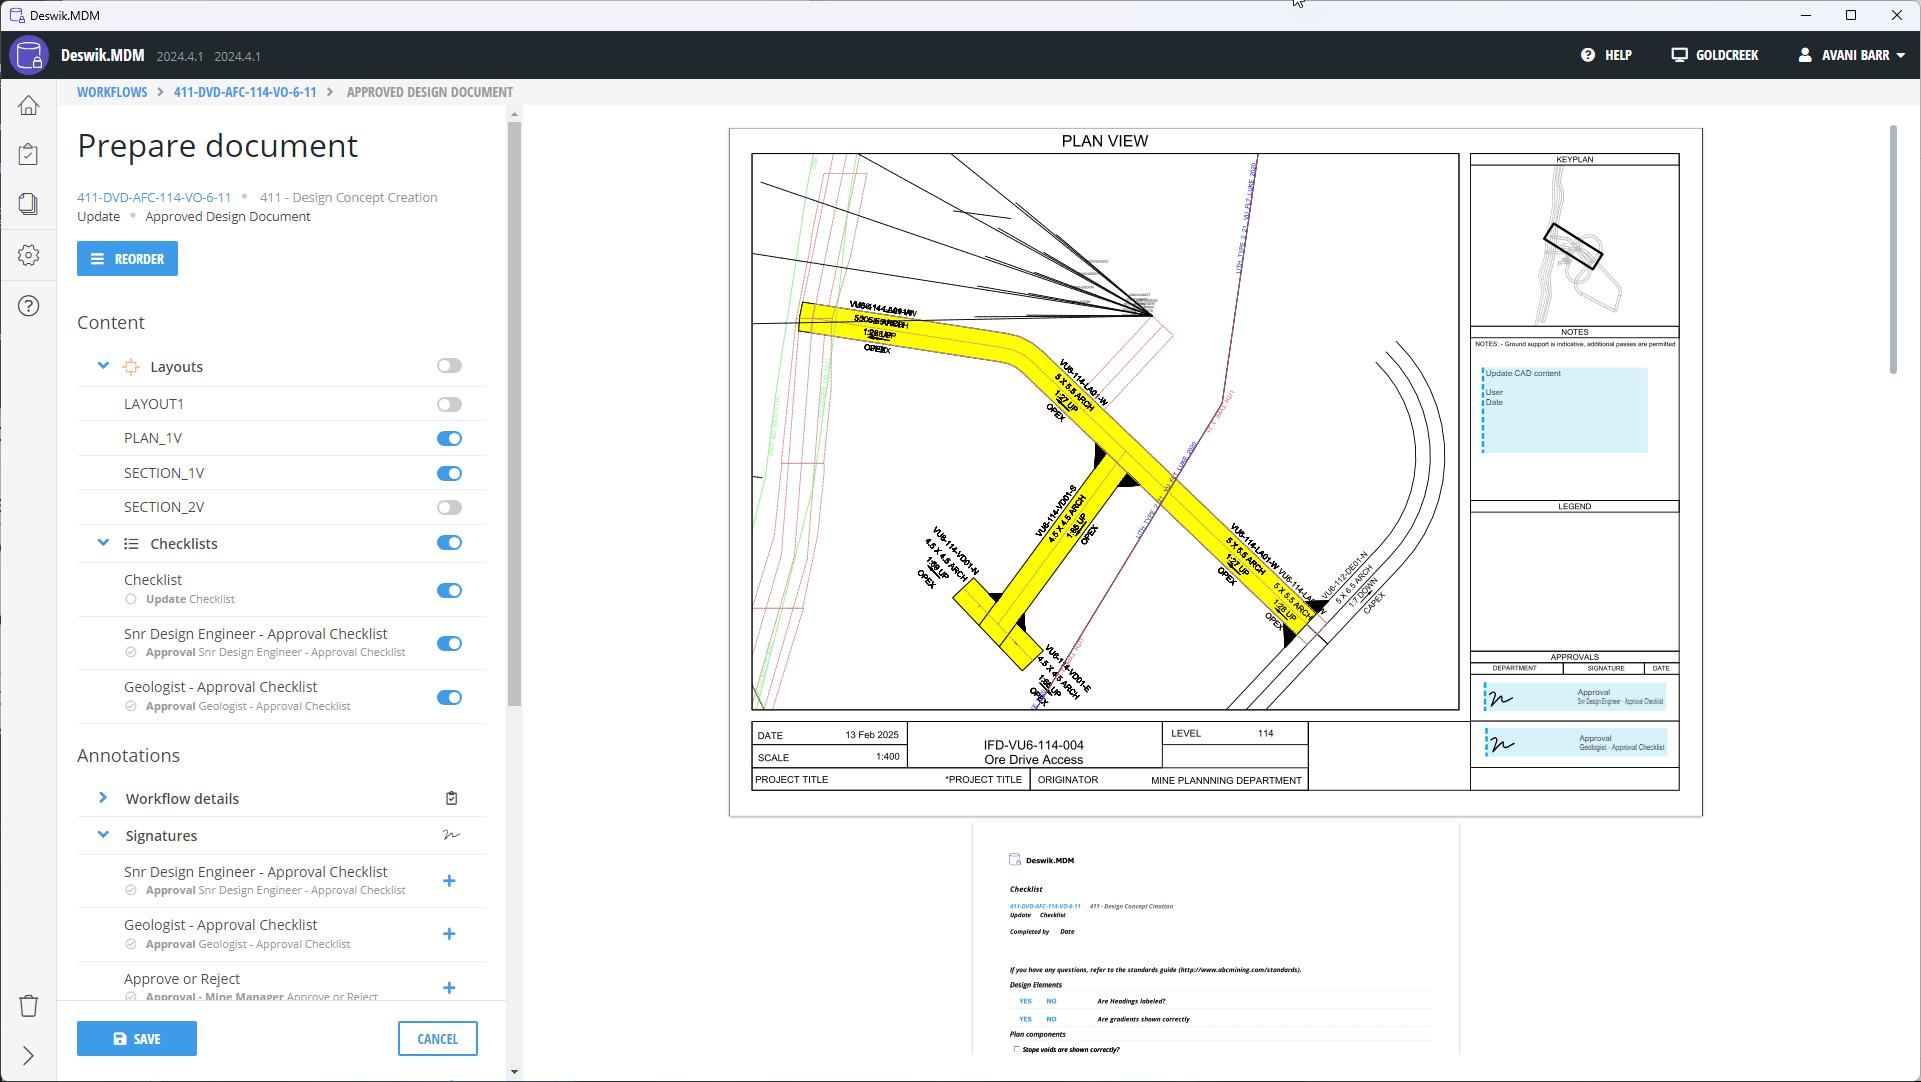Viewport: 1921px width, 1082px height.
Task: Click the Layouts crosshair icon
Action: point(131,367)
